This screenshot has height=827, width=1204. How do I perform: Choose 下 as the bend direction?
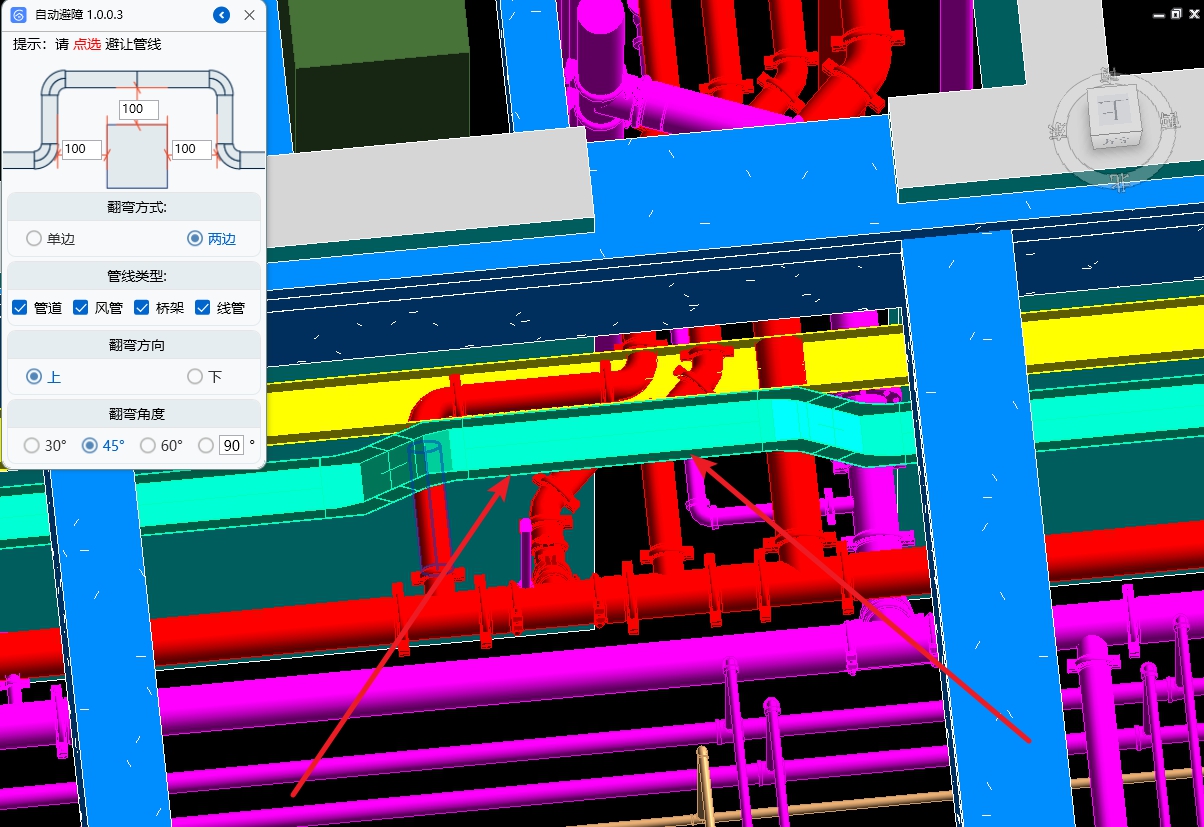tap(195, 377)
